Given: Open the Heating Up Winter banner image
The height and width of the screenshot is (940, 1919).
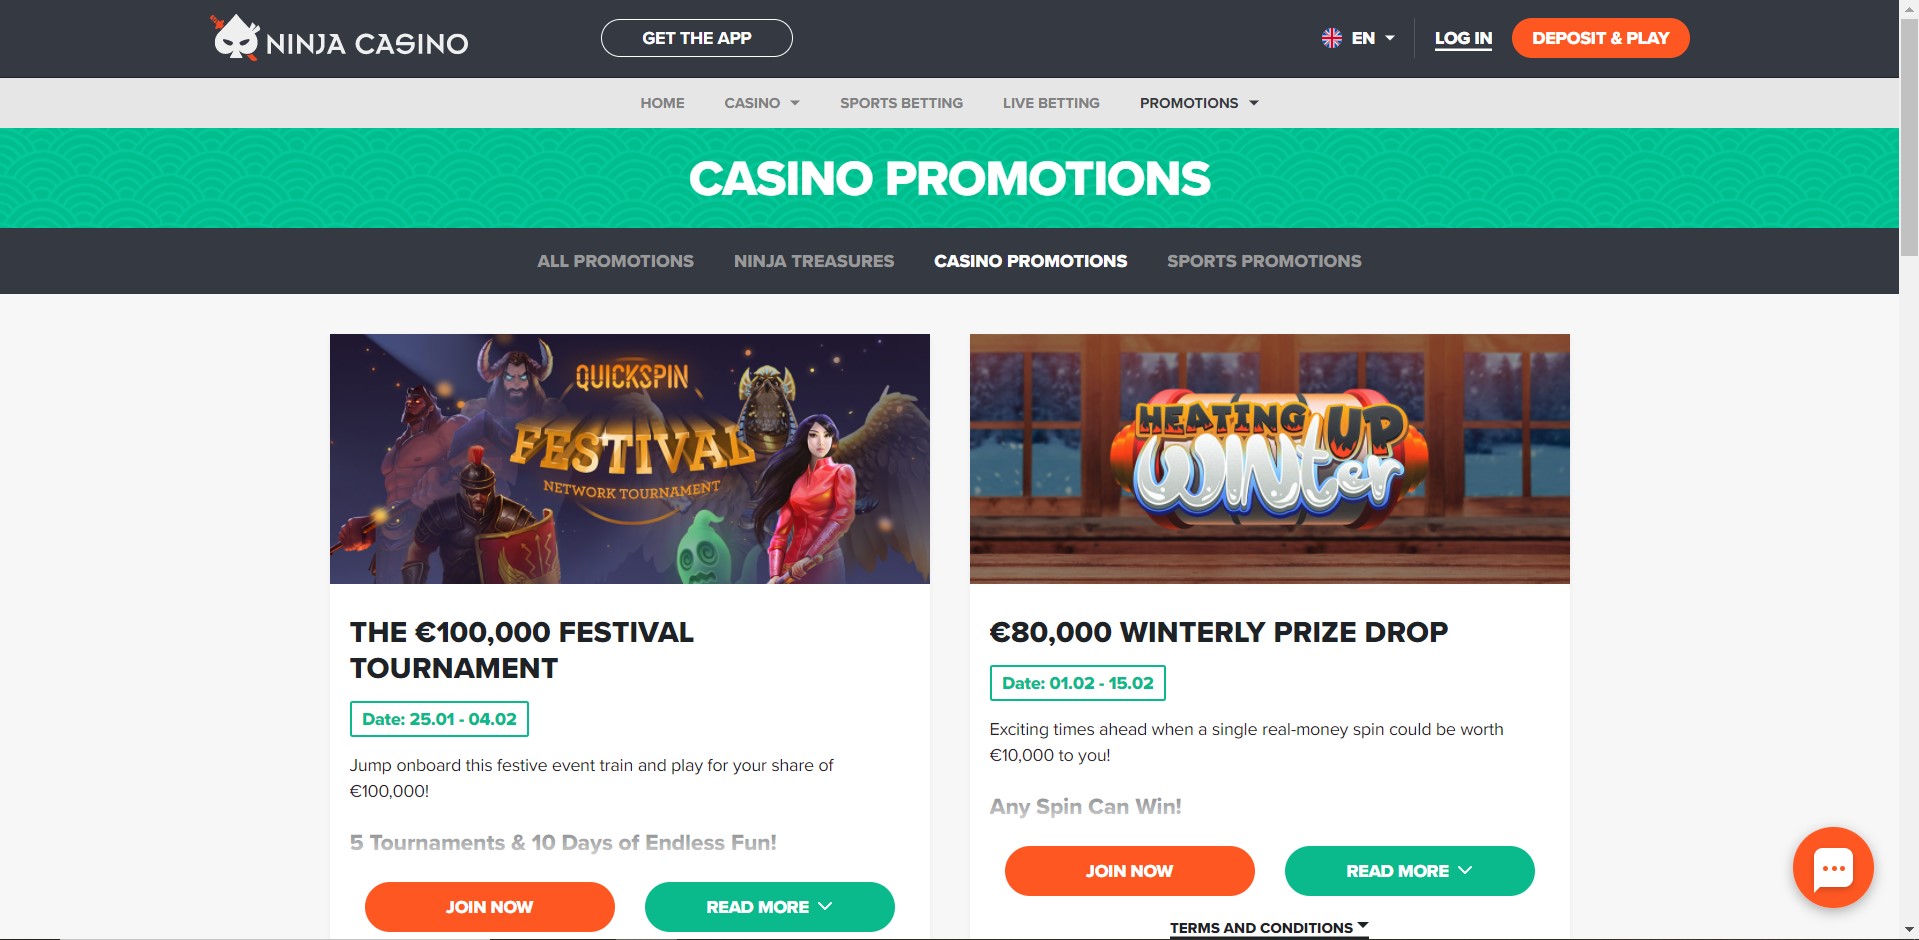Looking at the screenshot, I should [x=1269, y=459].
